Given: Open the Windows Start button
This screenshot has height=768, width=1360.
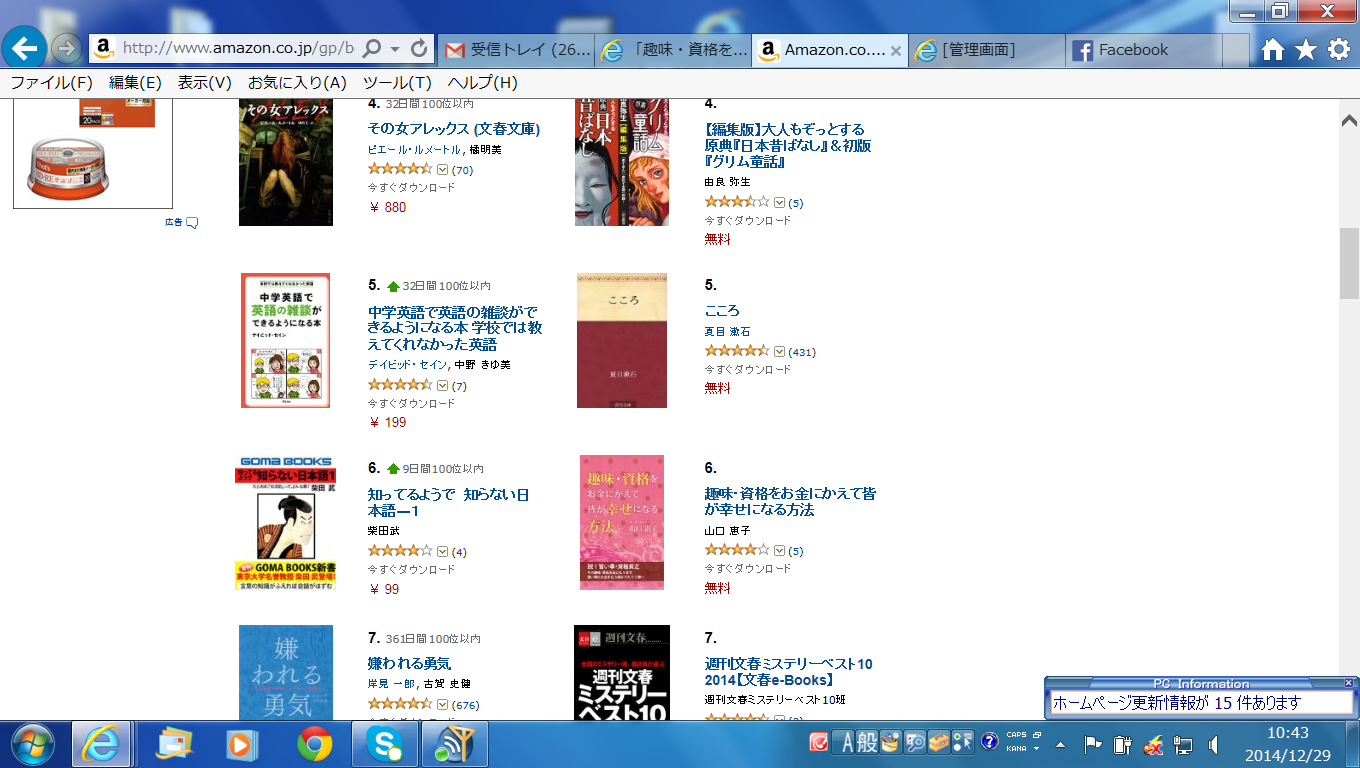Looking at the screenshot, I should point(33,743).
